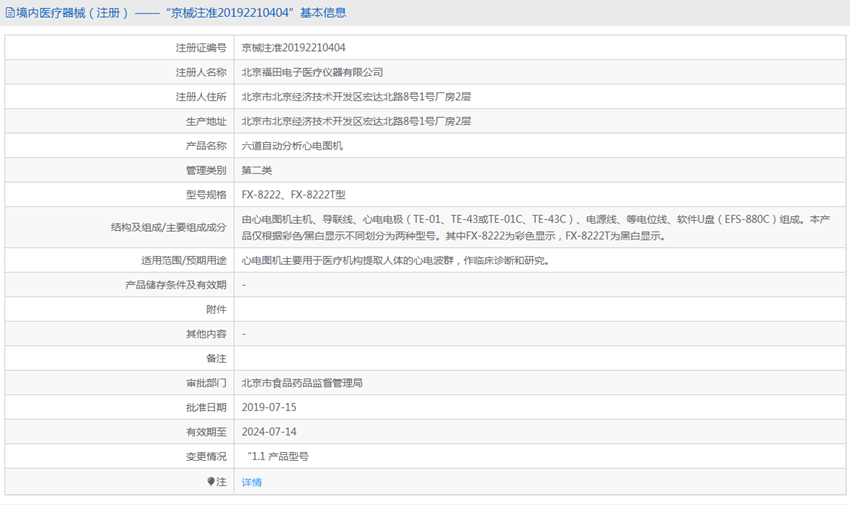Viewport: 850px width, 506px height.
Task: Select approval date 2019-07-15
Action: pyautogui.click(x=269, y=407)
